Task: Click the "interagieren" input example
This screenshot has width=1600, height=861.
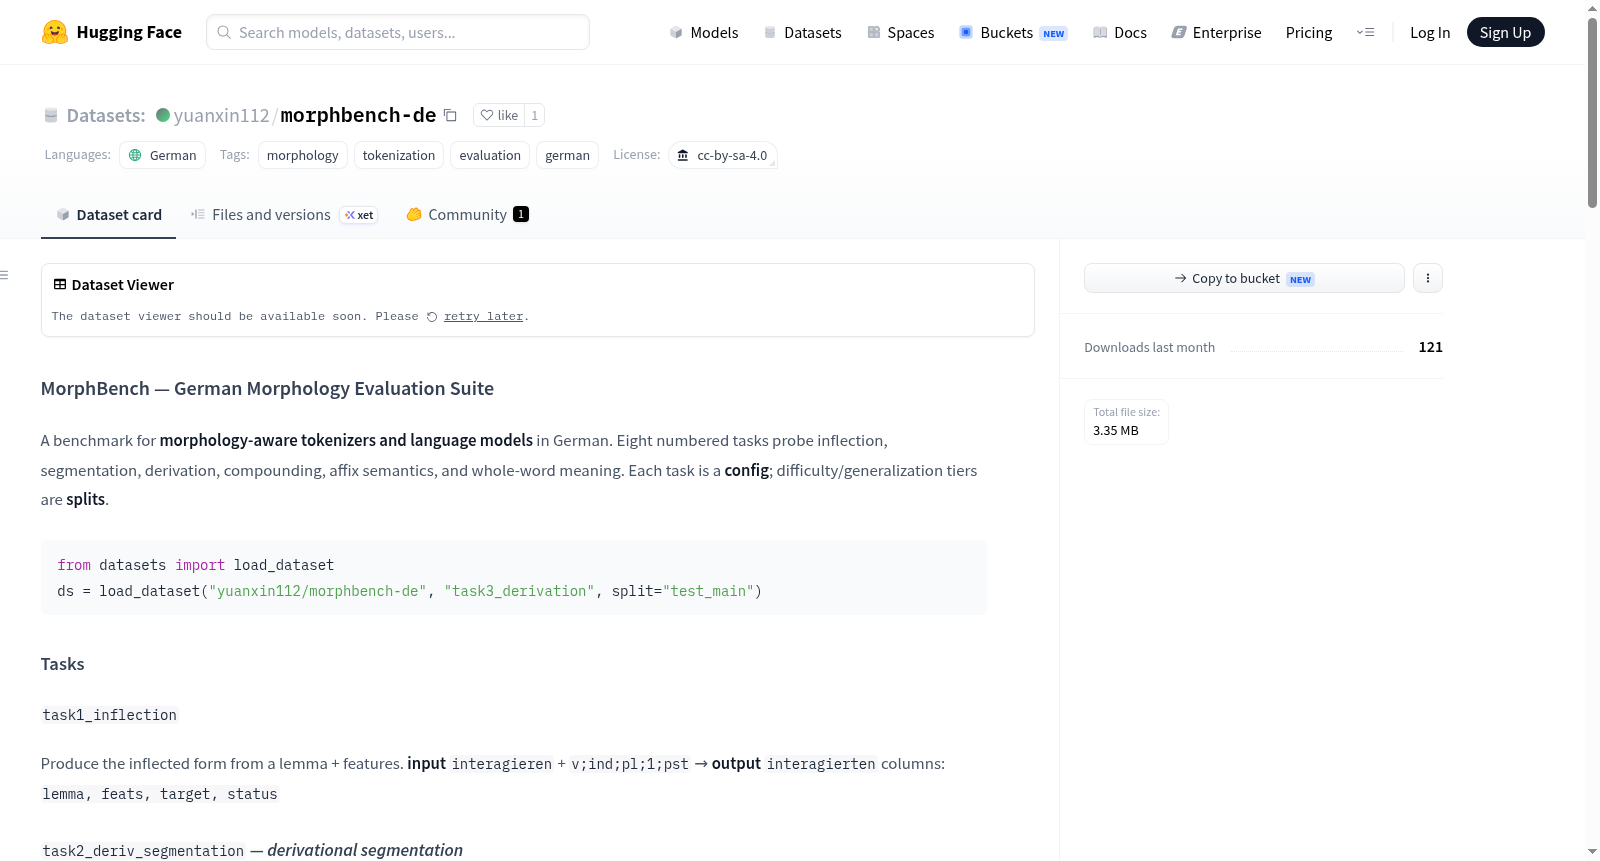Action: 502,764
